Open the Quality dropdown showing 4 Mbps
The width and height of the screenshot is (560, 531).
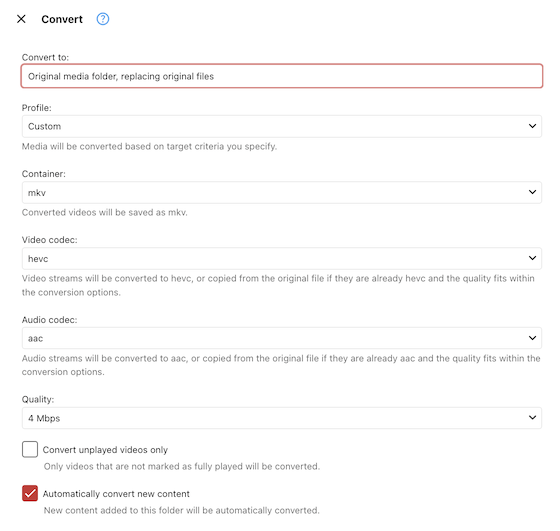pos(282,418)
